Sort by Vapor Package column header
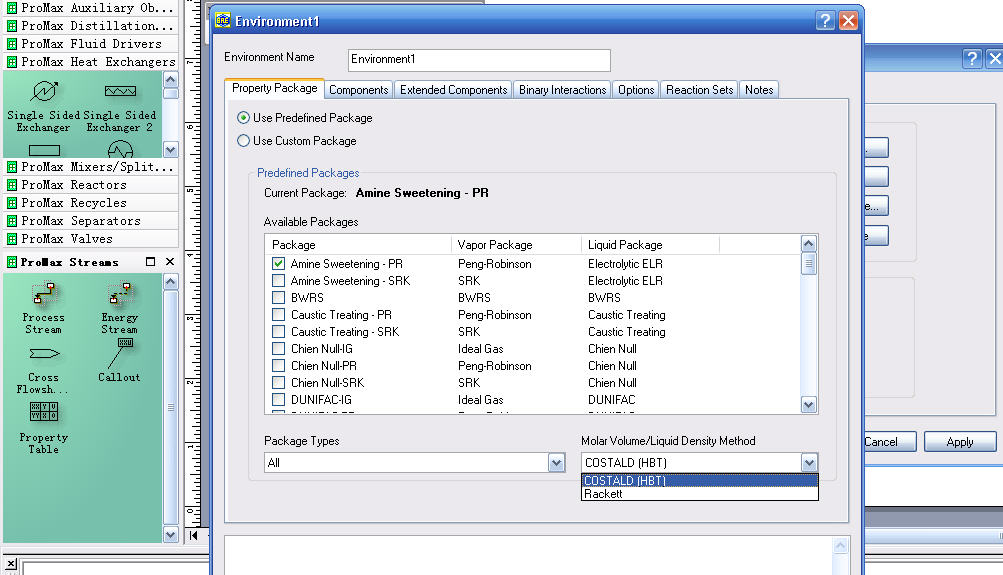 516,245
